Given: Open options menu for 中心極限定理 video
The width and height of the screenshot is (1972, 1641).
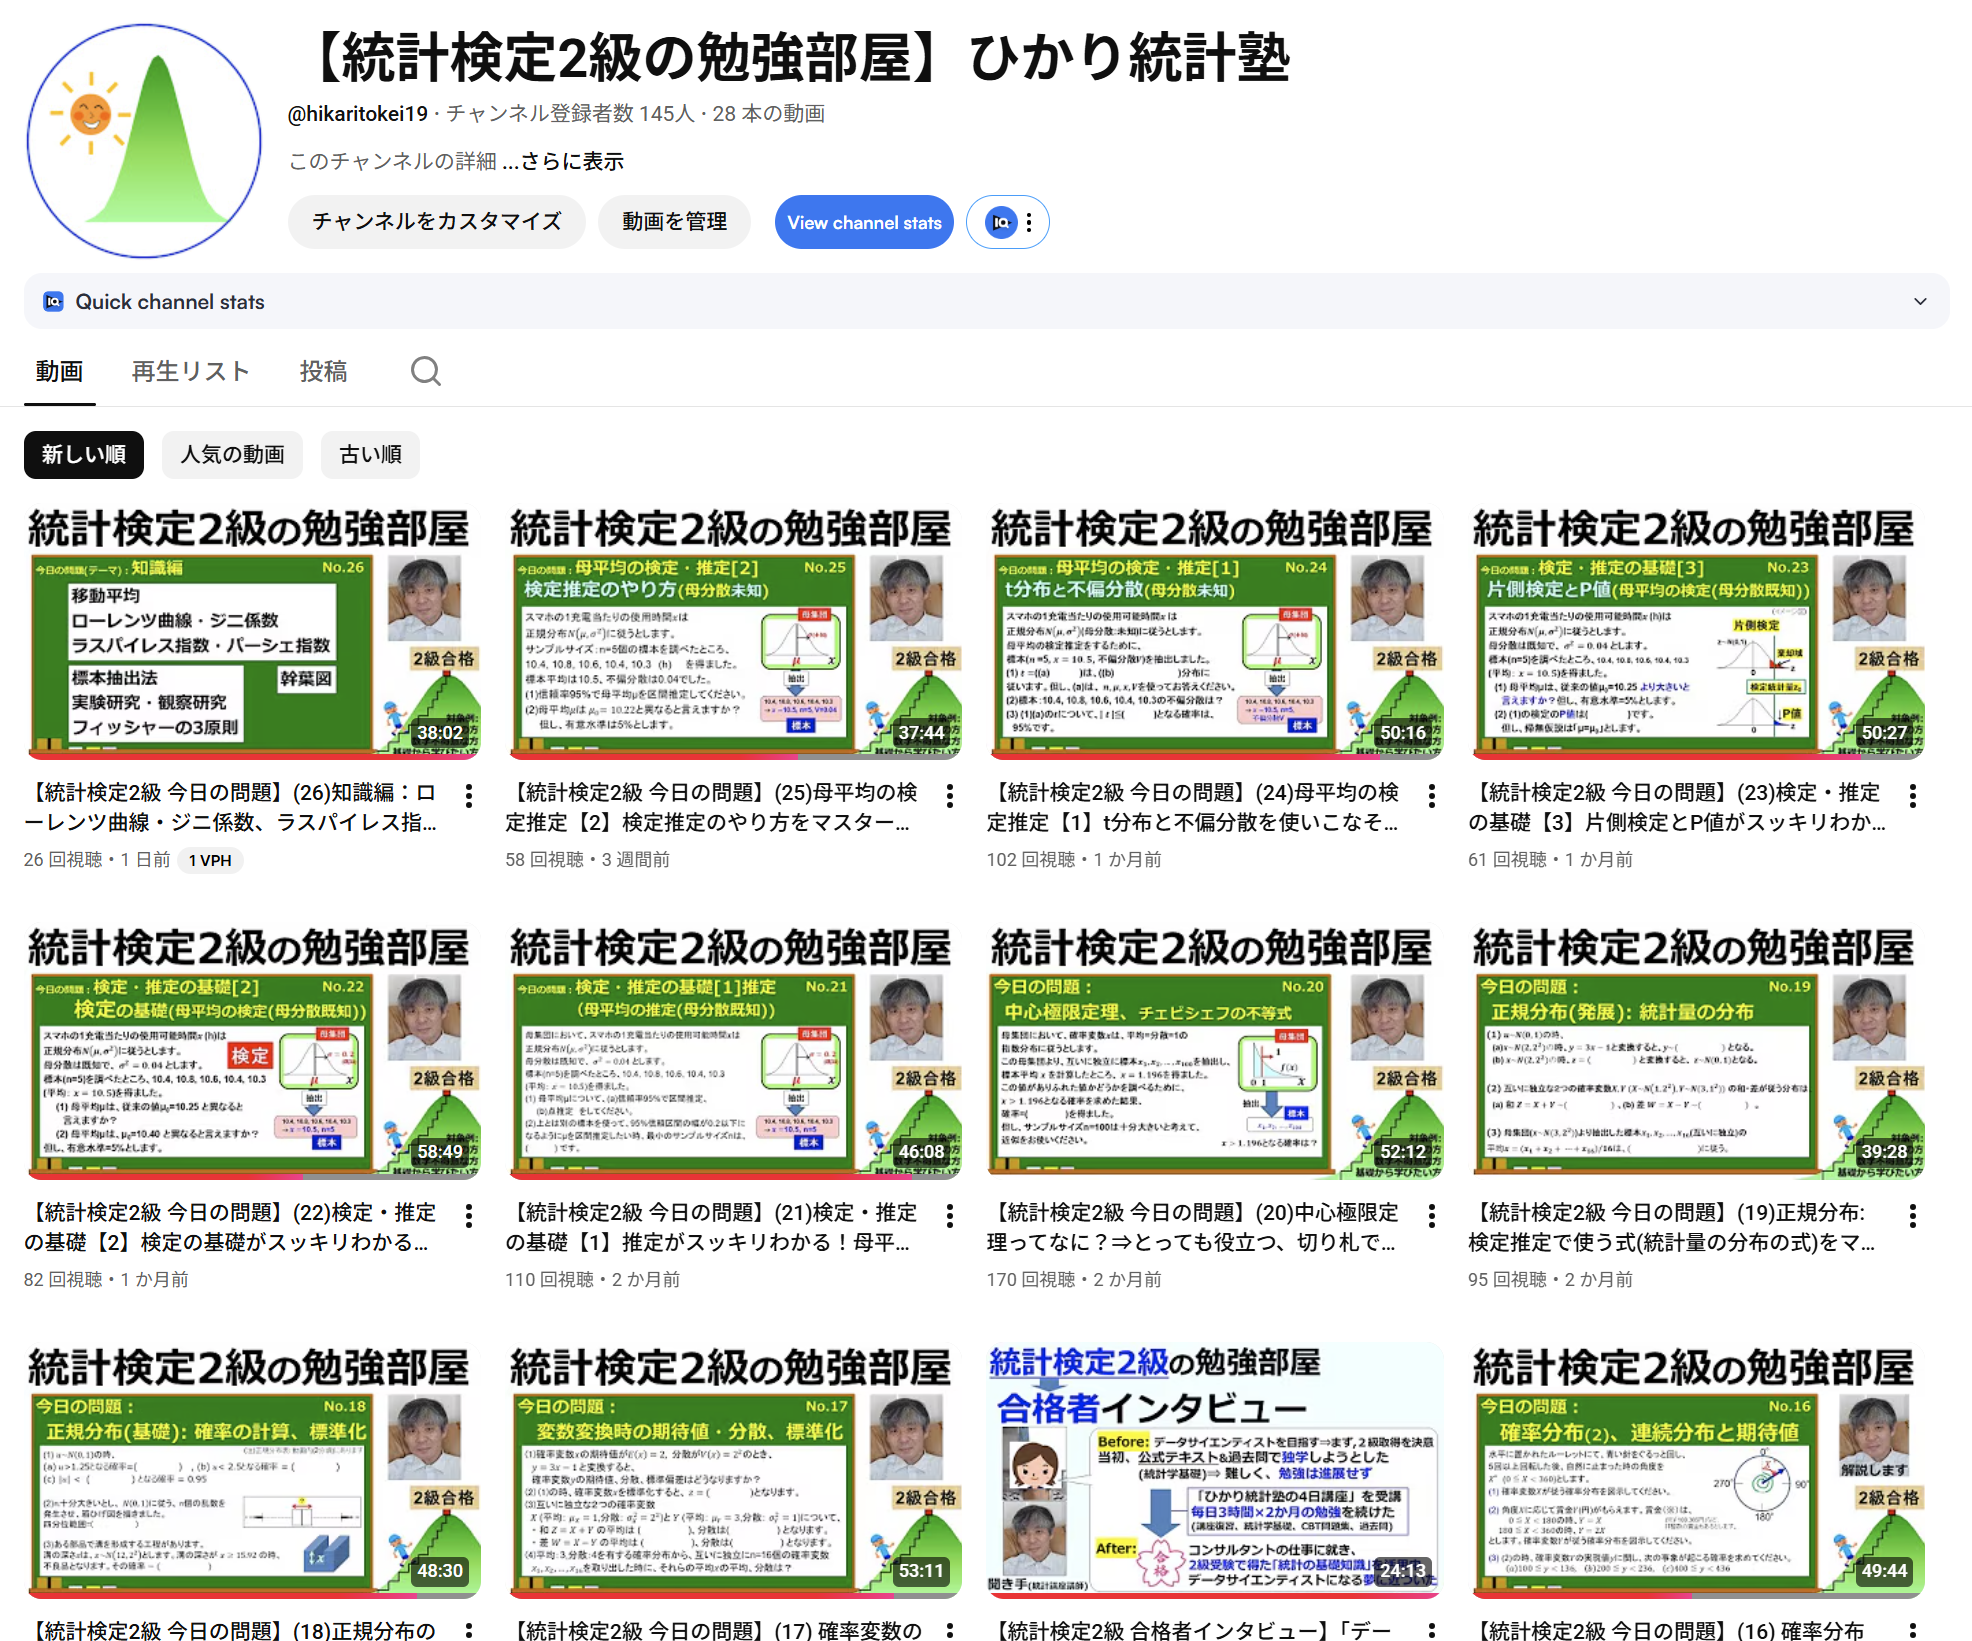Looking at the screenshot, I should (1430, 1216).
